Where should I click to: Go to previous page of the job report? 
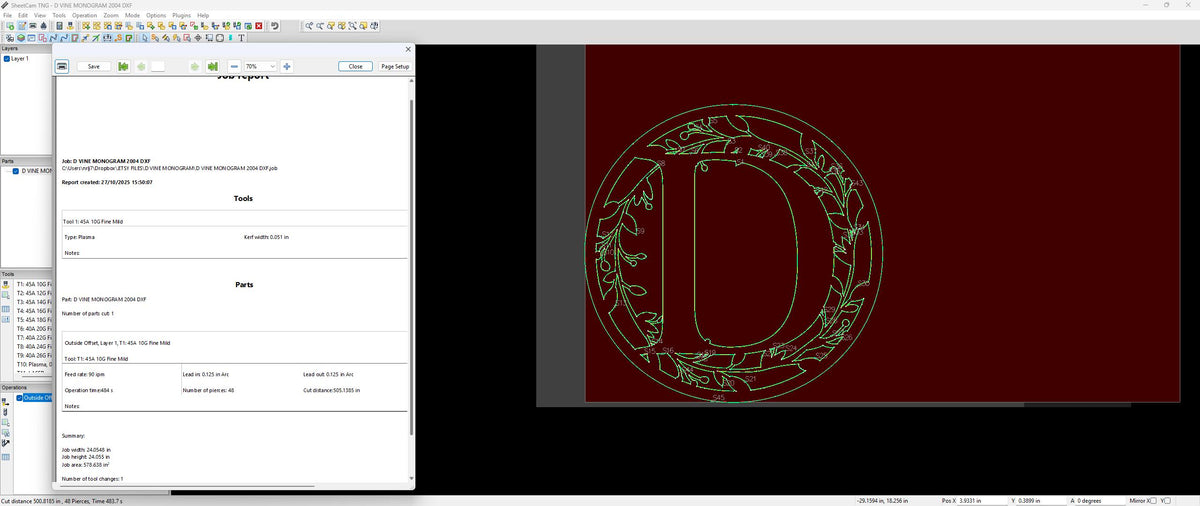tap(141, 66)
